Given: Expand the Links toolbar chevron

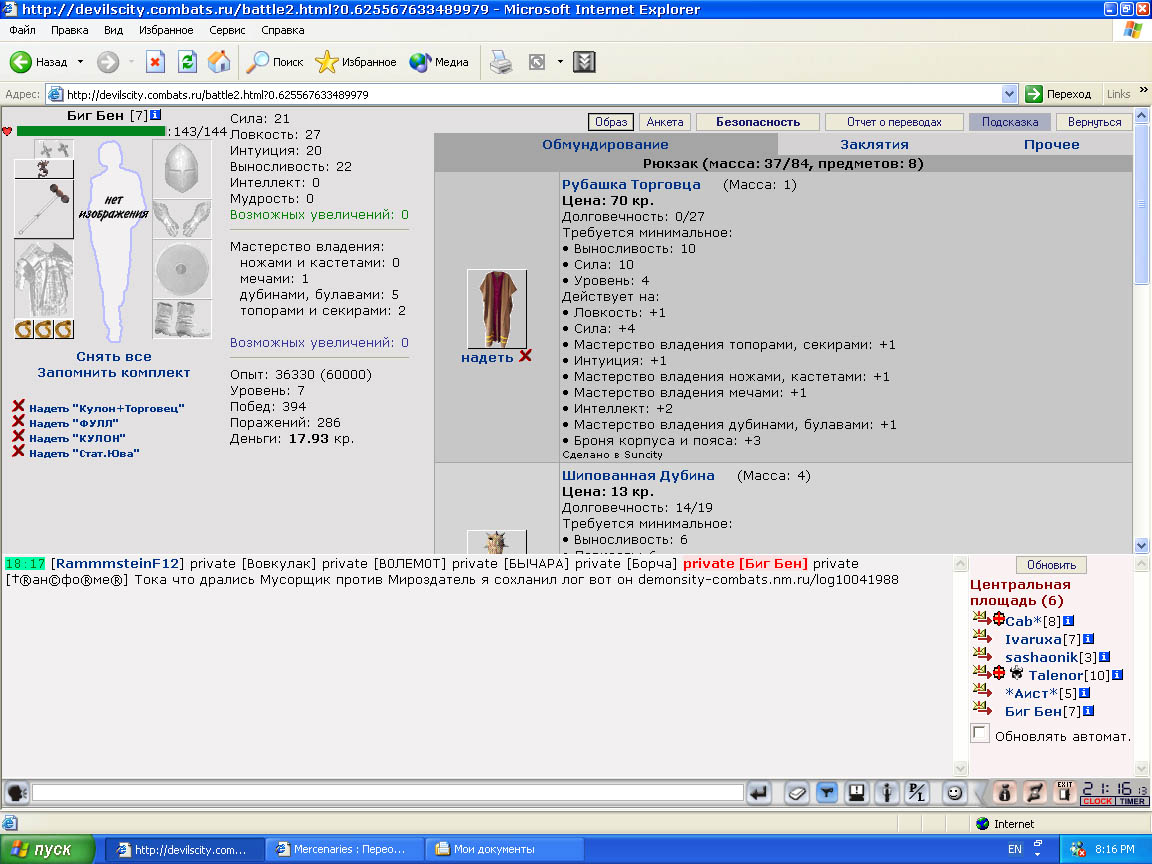Looking at the screenshot, I should pyautogui.click(x=1143, y=90).
